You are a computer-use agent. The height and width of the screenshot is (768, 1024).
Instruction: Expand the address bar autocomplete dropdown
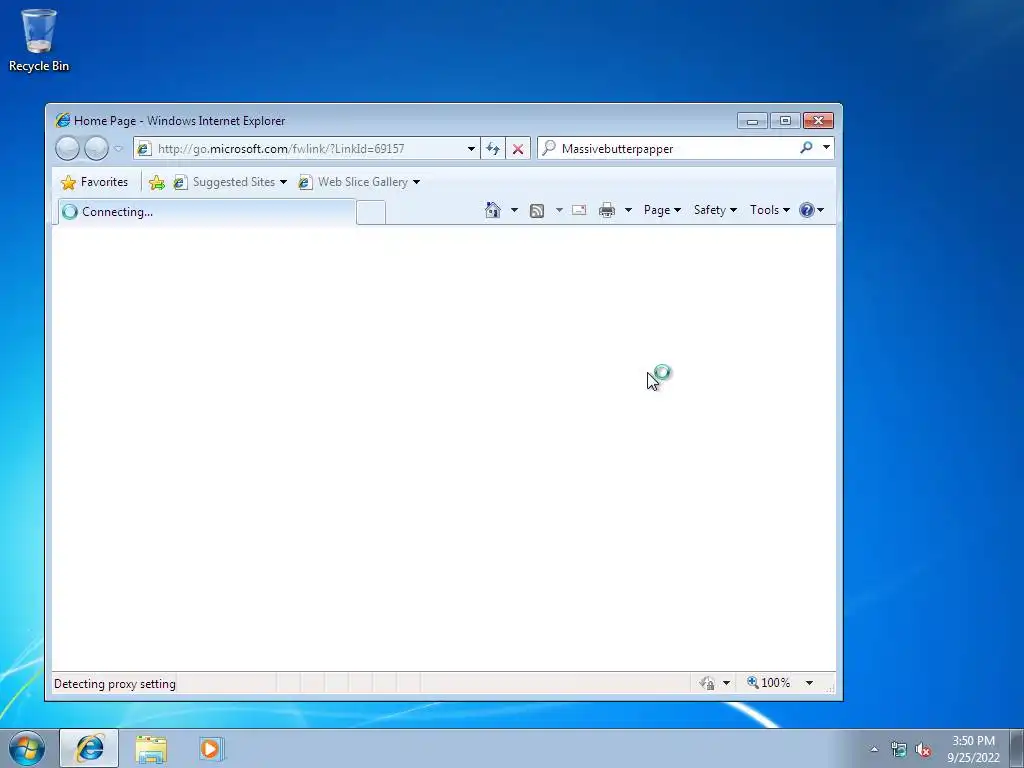(x=471, y=149)
